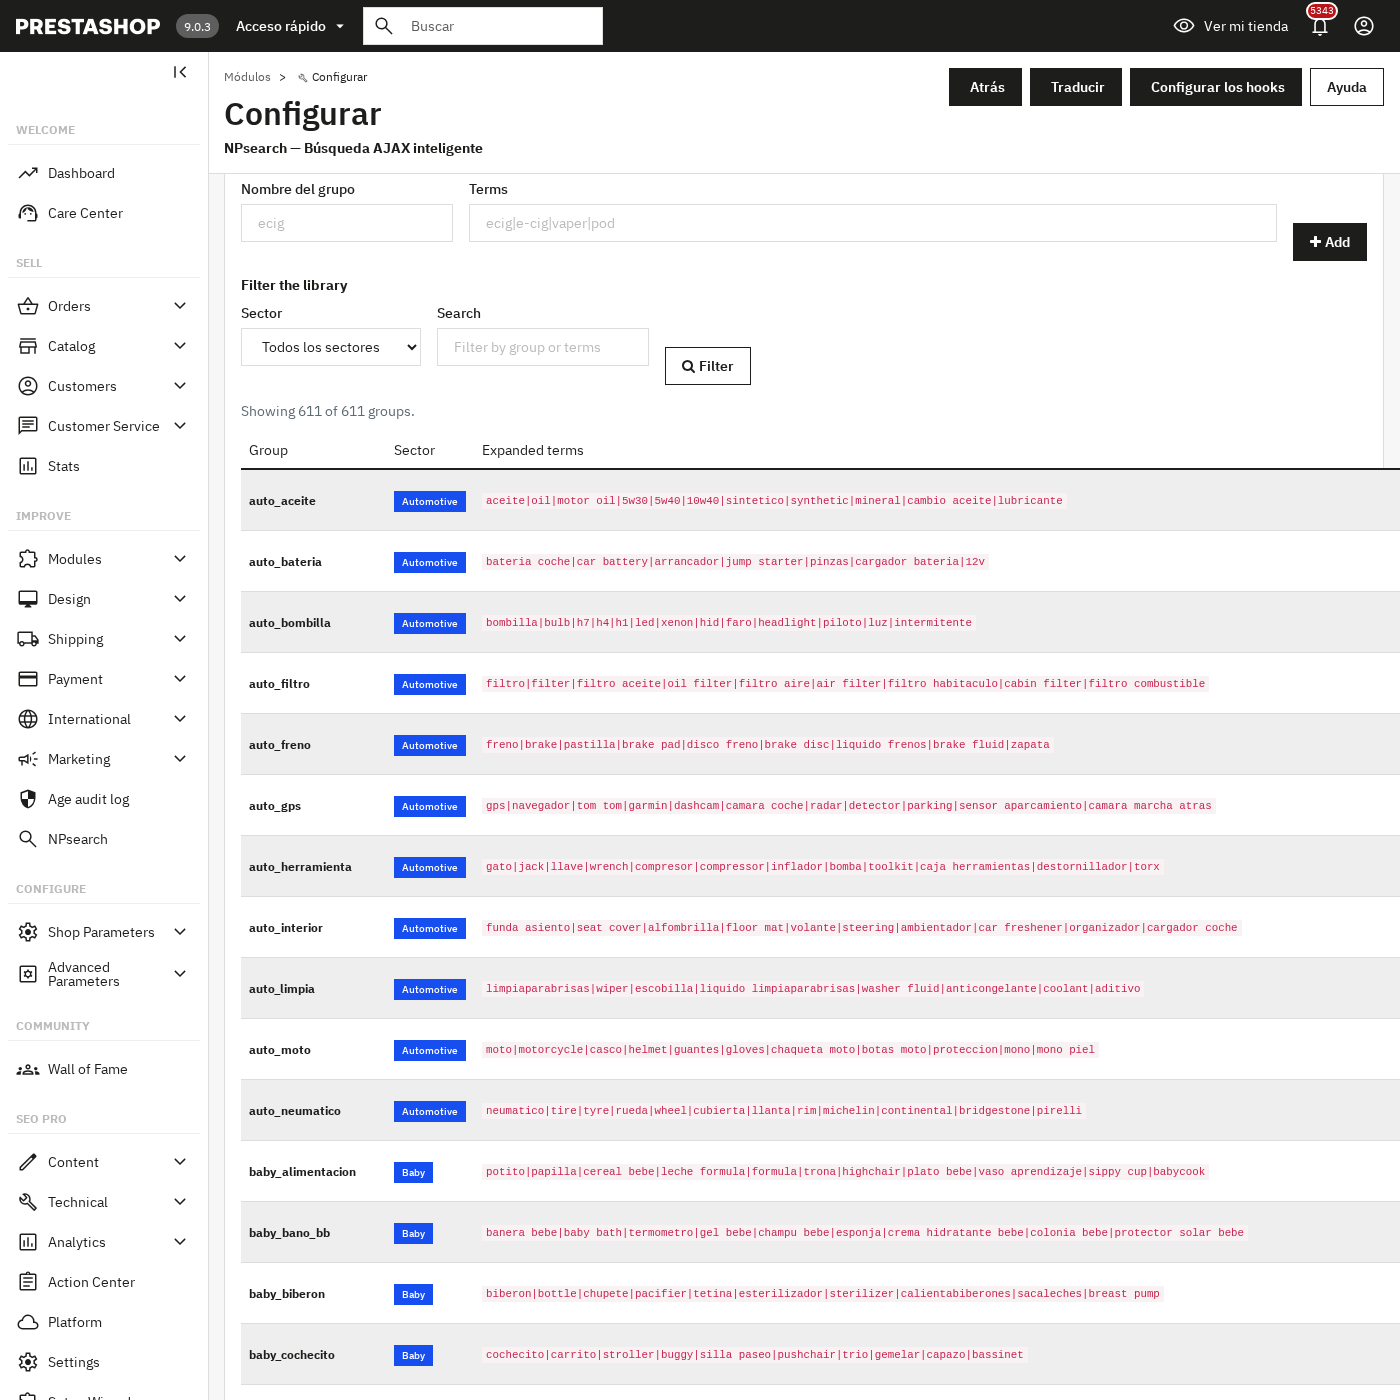Expand the International menu chevron
This screenshot has width=1400, height=1400.
(x=180, y=719)
